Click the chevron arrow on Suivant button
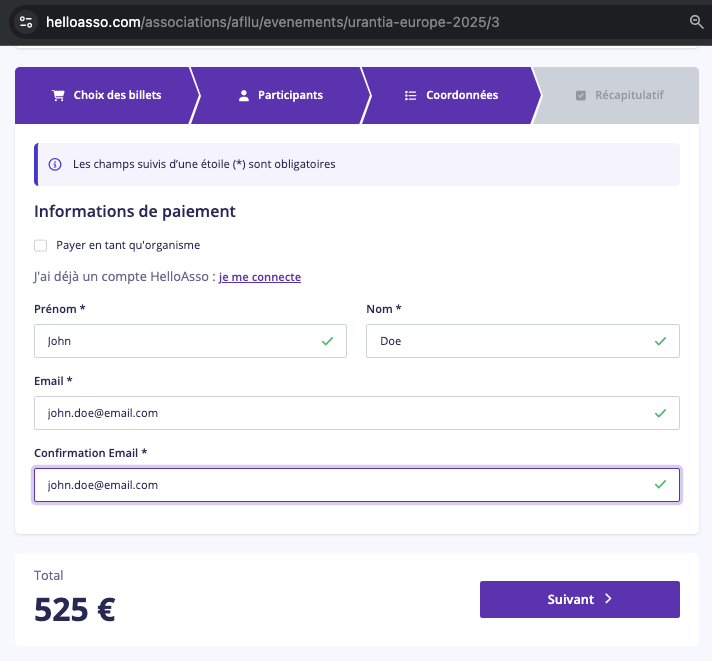This screenshot has height=661, width=712. tap(608, 599)
